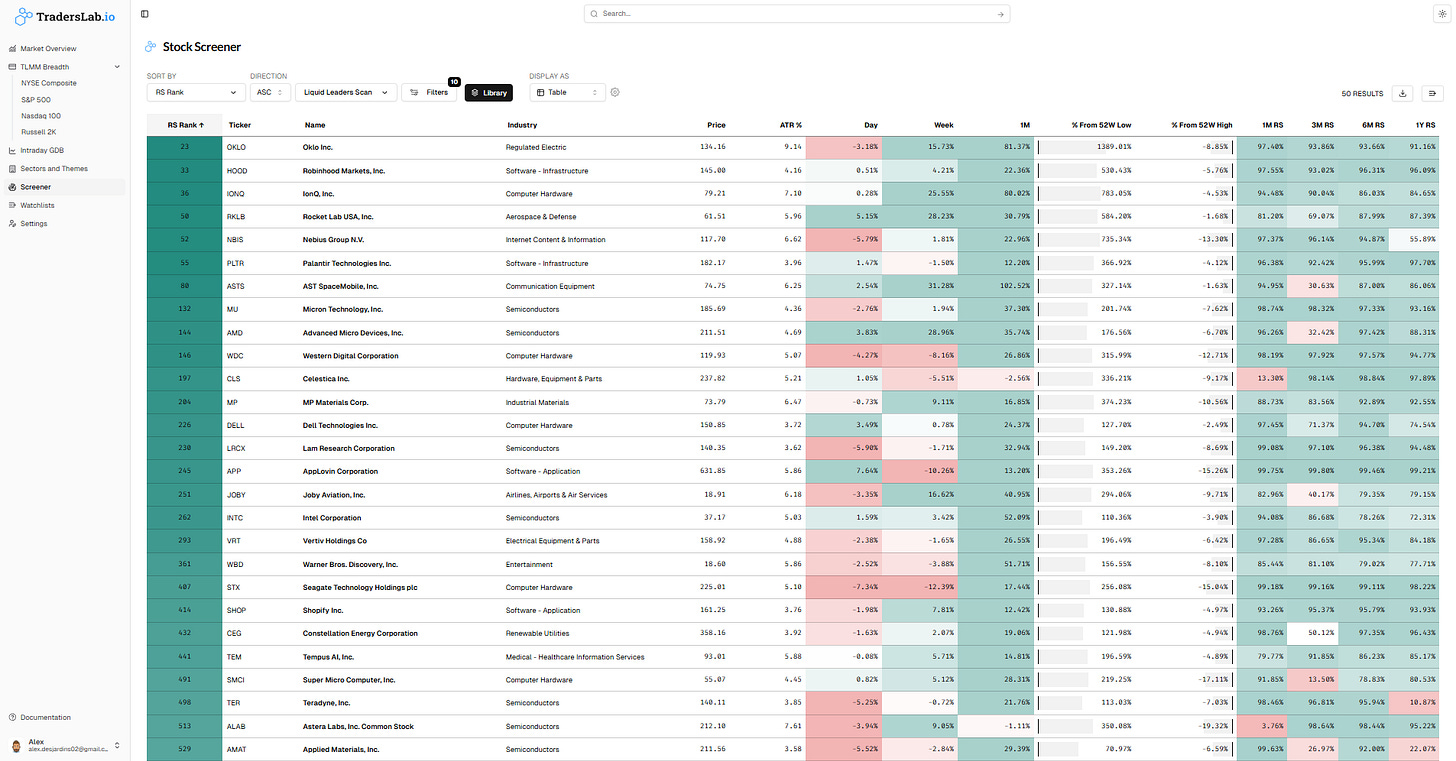Open the table settings gear icon
1456x761 pixels.
pos(615,92)
